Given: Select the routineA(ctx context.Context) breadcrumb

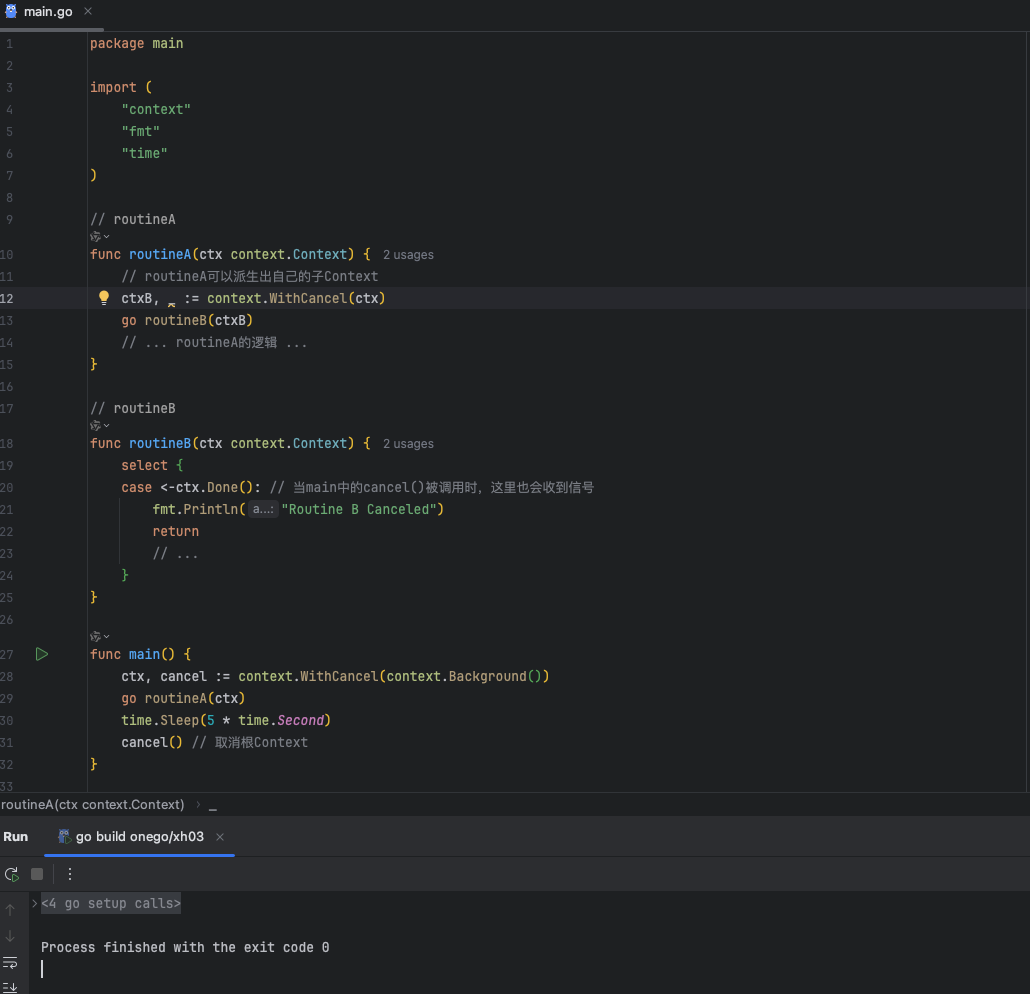Looking at the screenshot, I should [x=93, y=804].
